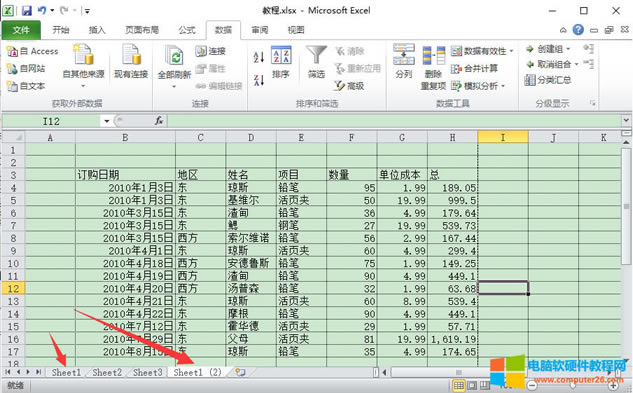633x393 pixels.
Task: Click the insert new worksheet icon
Action: 240,372
